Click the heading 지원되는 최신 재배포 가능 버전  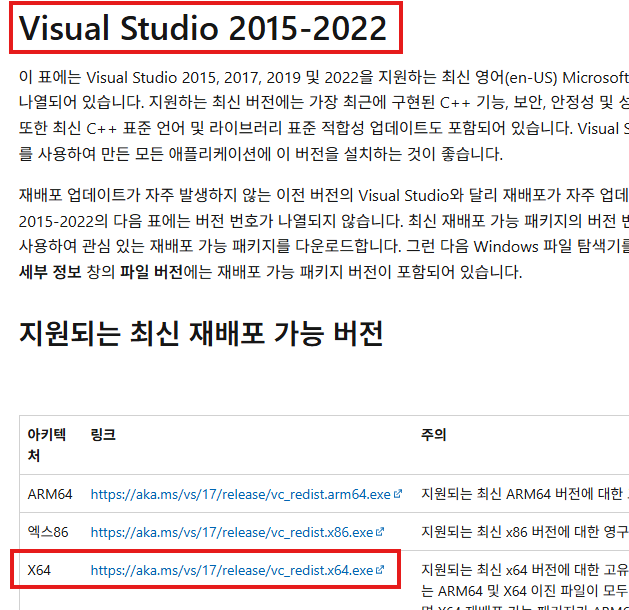click(201, 334)
